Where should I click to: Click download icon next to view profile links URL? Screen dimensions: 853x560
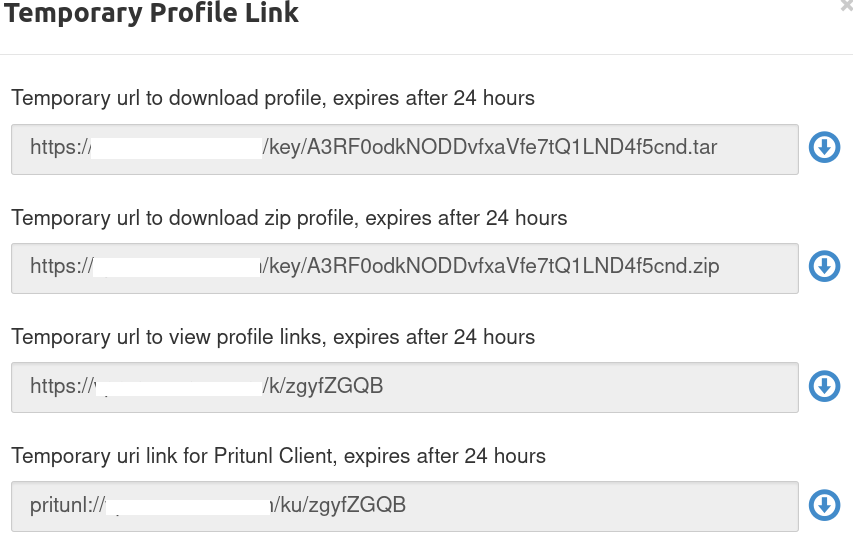click(x=823, y=386)
